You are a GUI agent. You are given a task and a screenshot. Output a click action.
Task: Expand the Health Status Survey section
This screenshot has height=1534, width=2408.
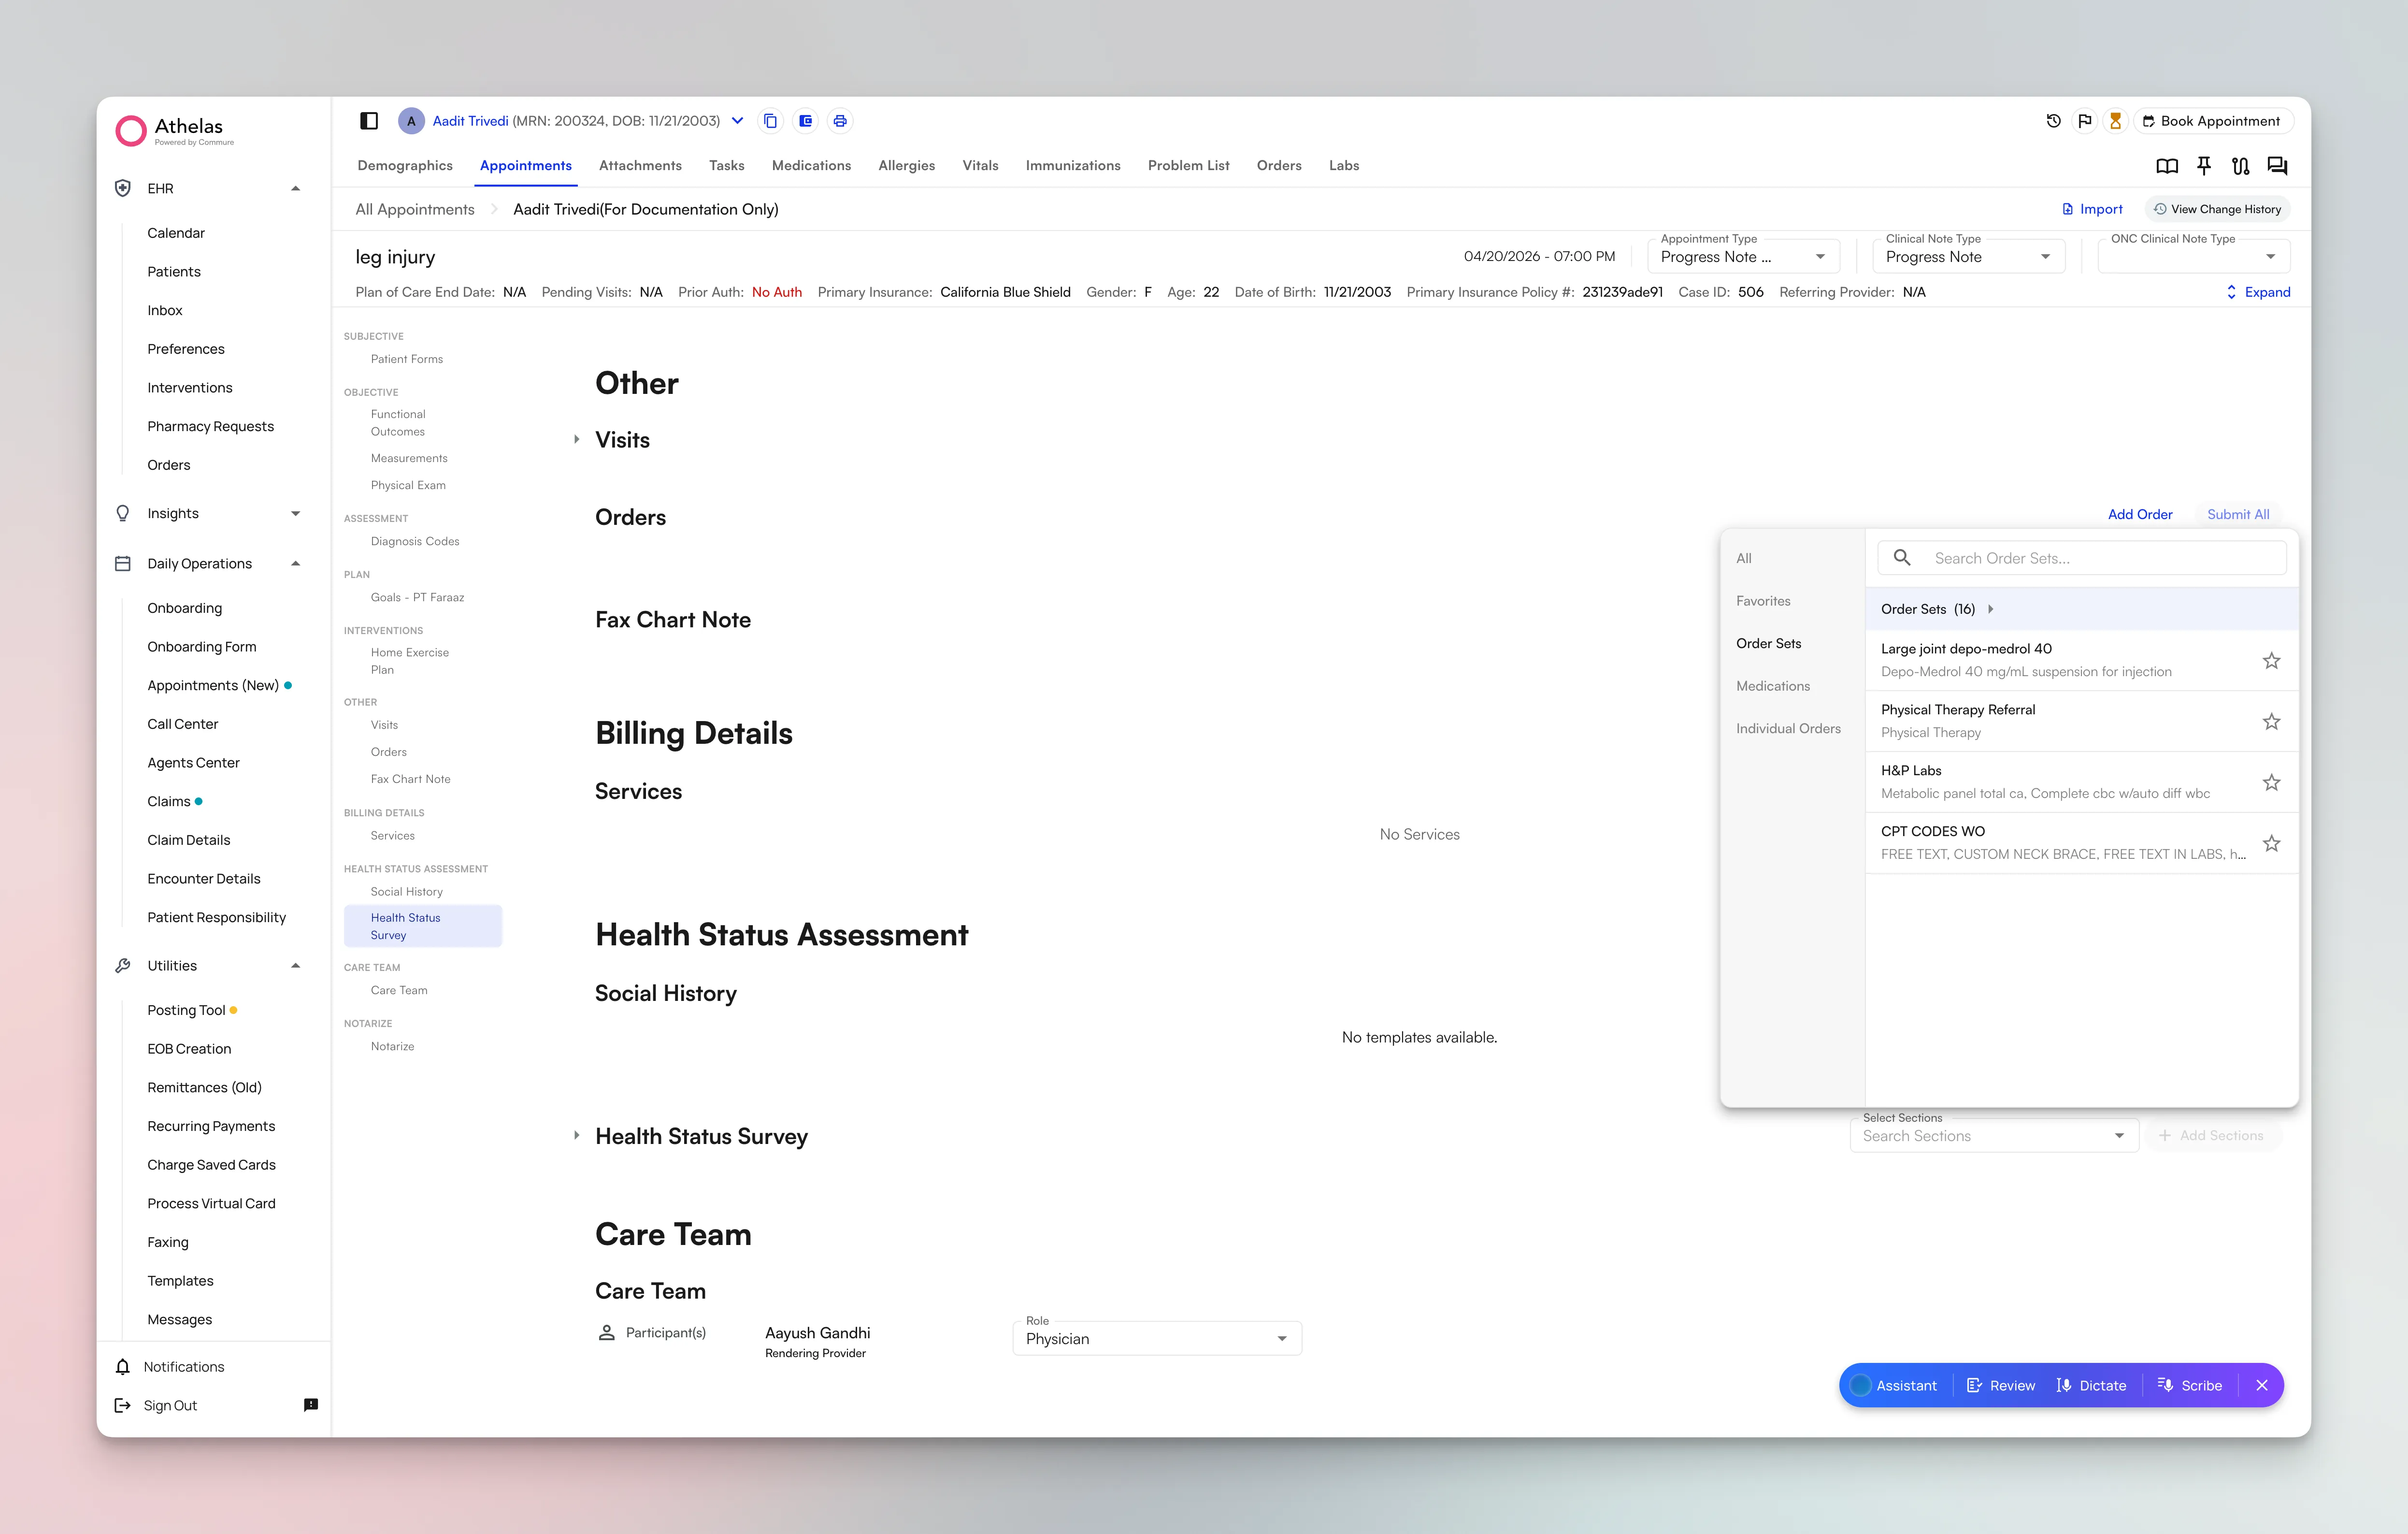pos(577,1136)
